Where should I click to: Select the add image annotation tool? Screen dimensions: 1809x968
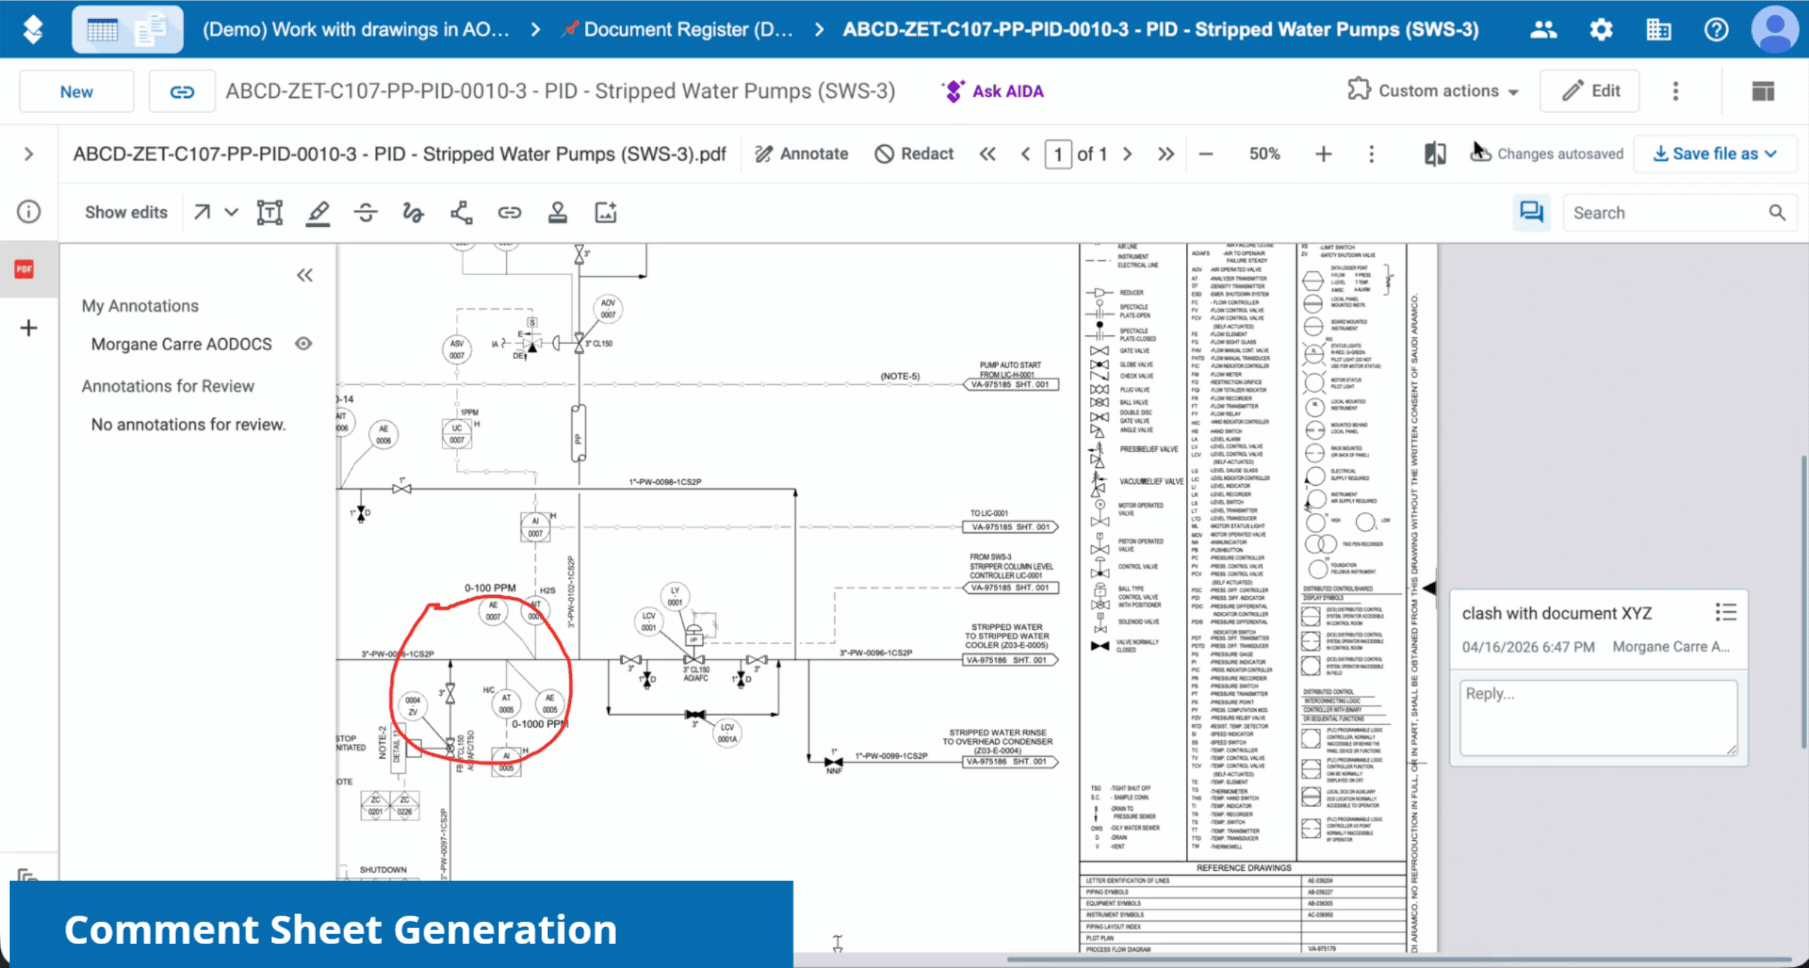[606, 212]
